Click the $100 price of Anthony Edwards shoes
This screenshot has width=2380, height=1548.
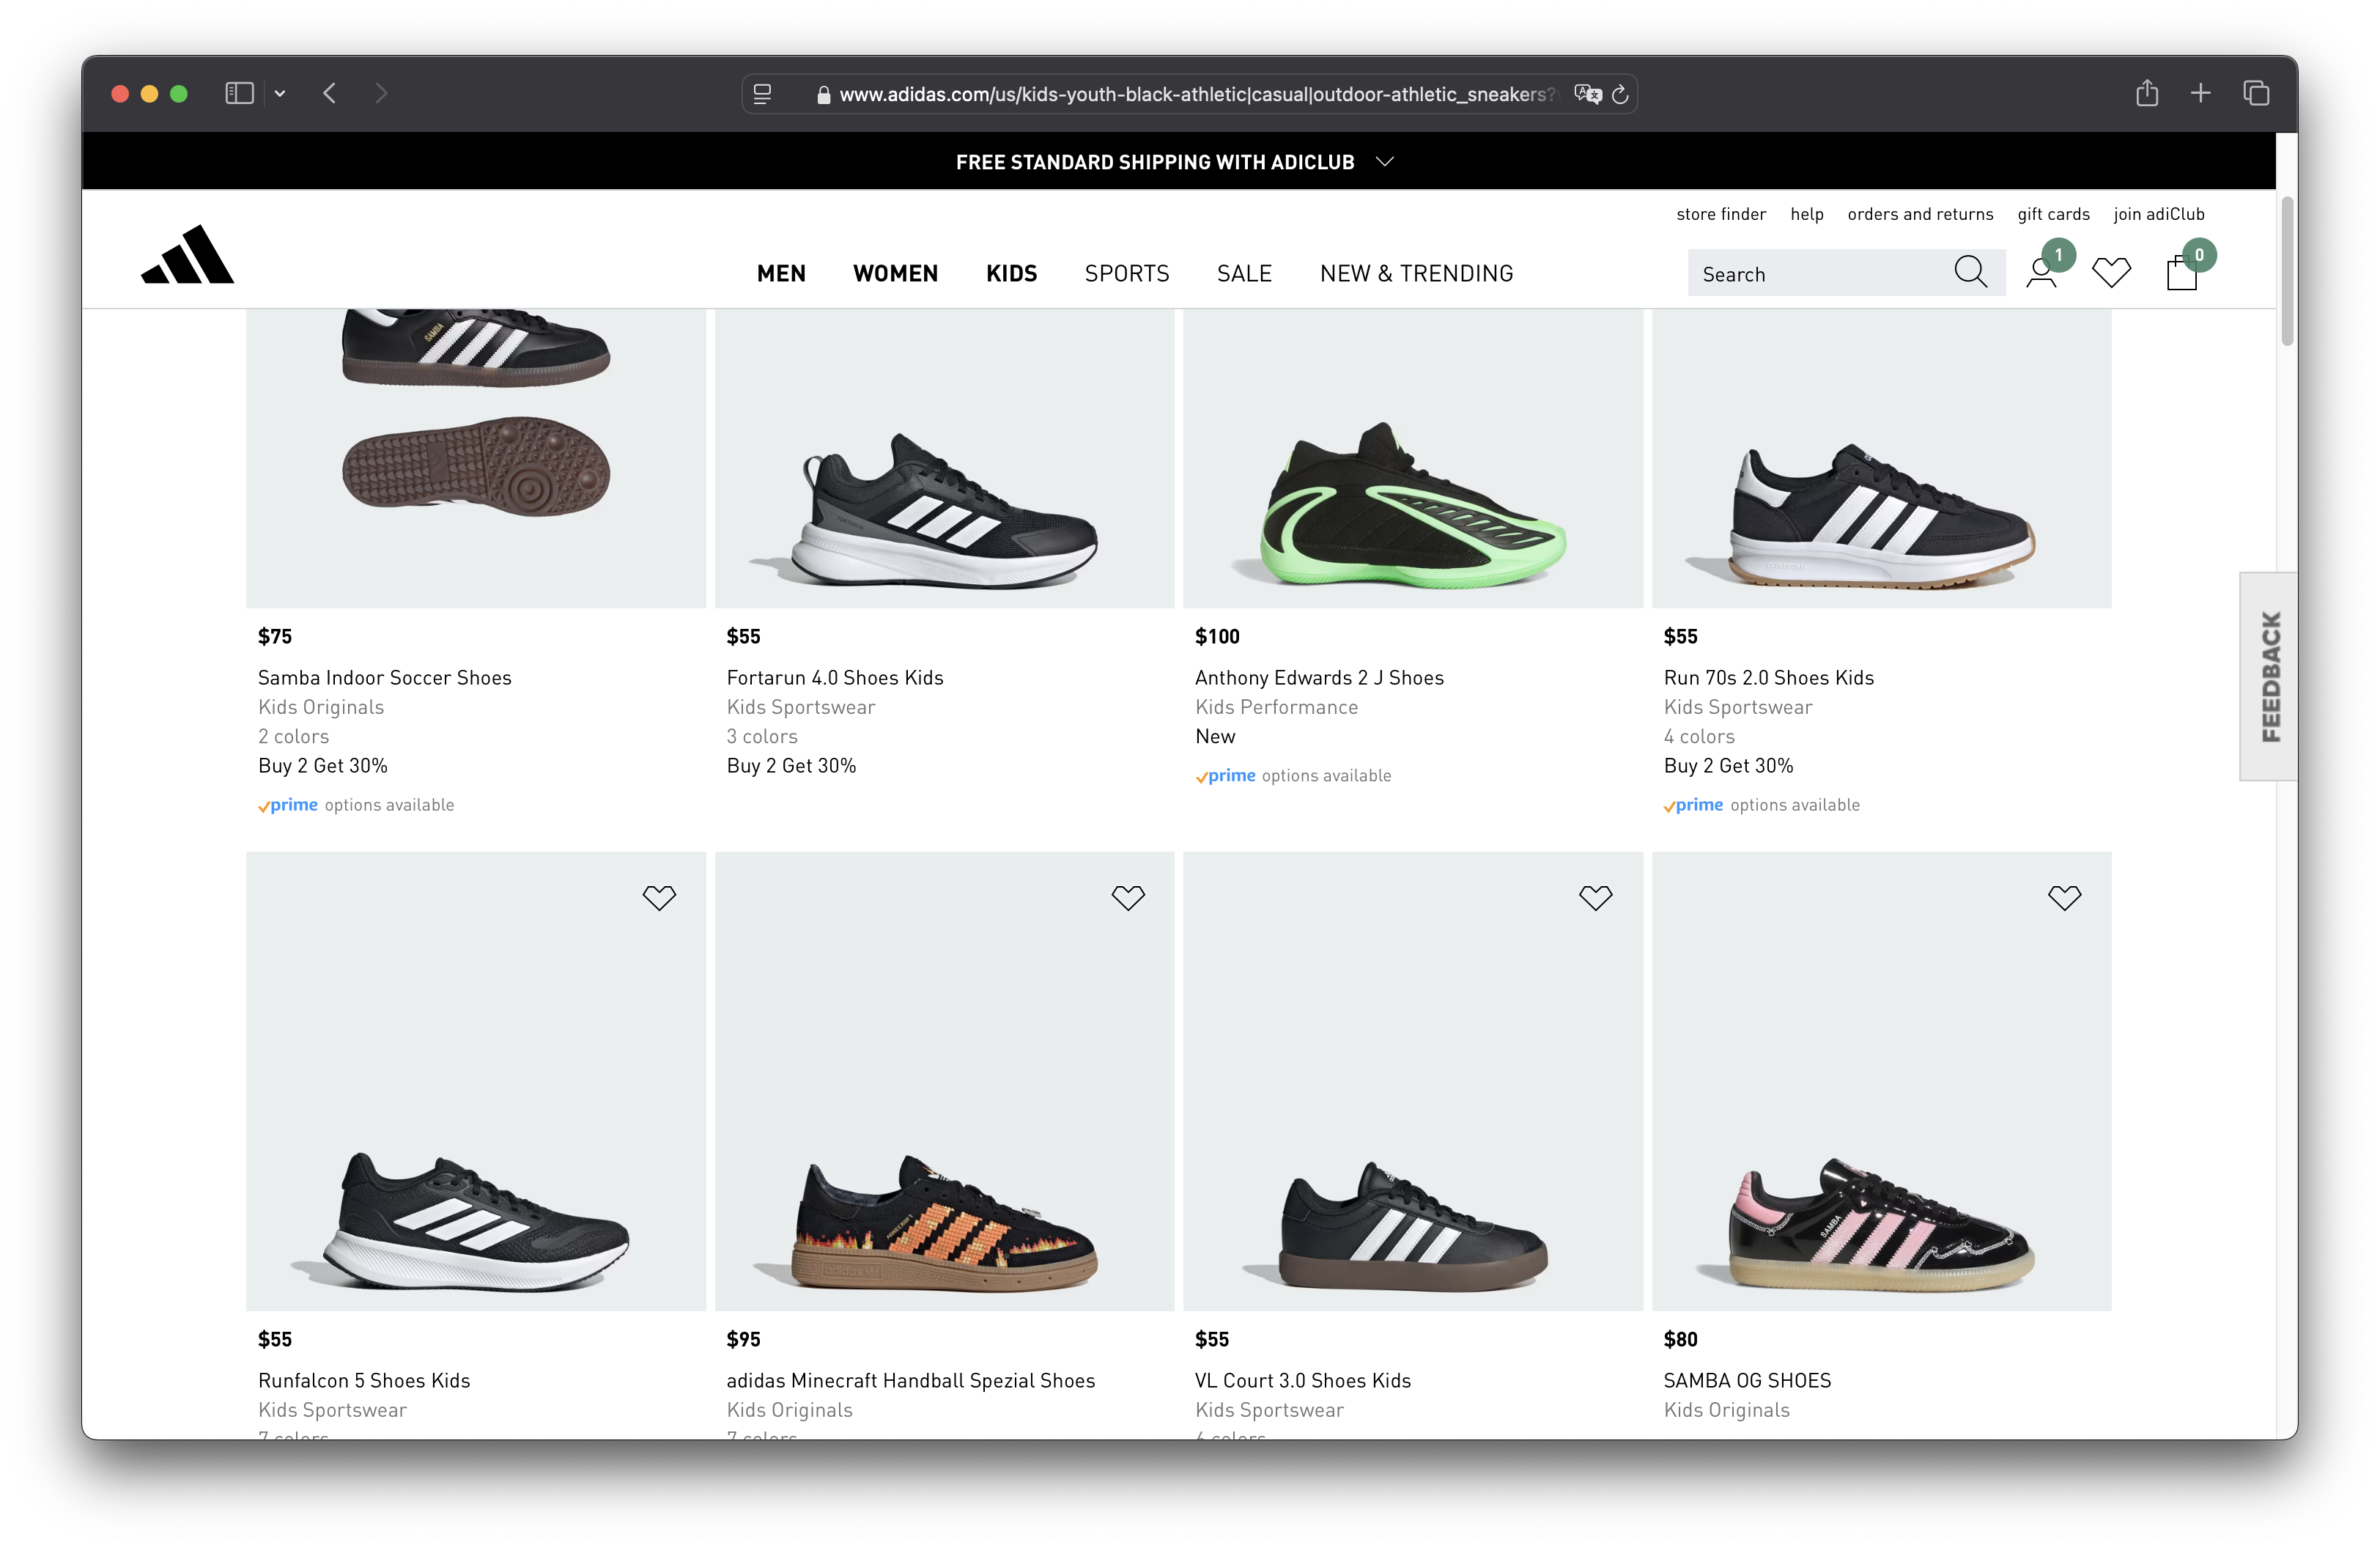coord(1216,636)
